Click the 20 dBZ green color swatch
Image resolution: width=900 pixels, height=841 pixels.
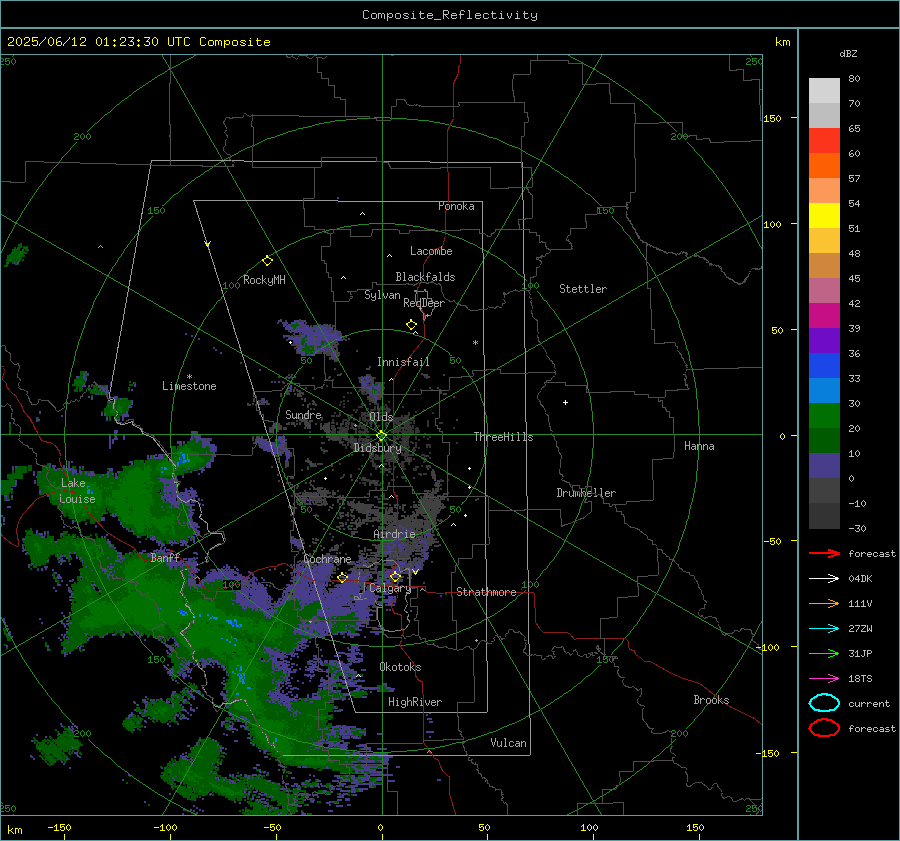(824, 416)
